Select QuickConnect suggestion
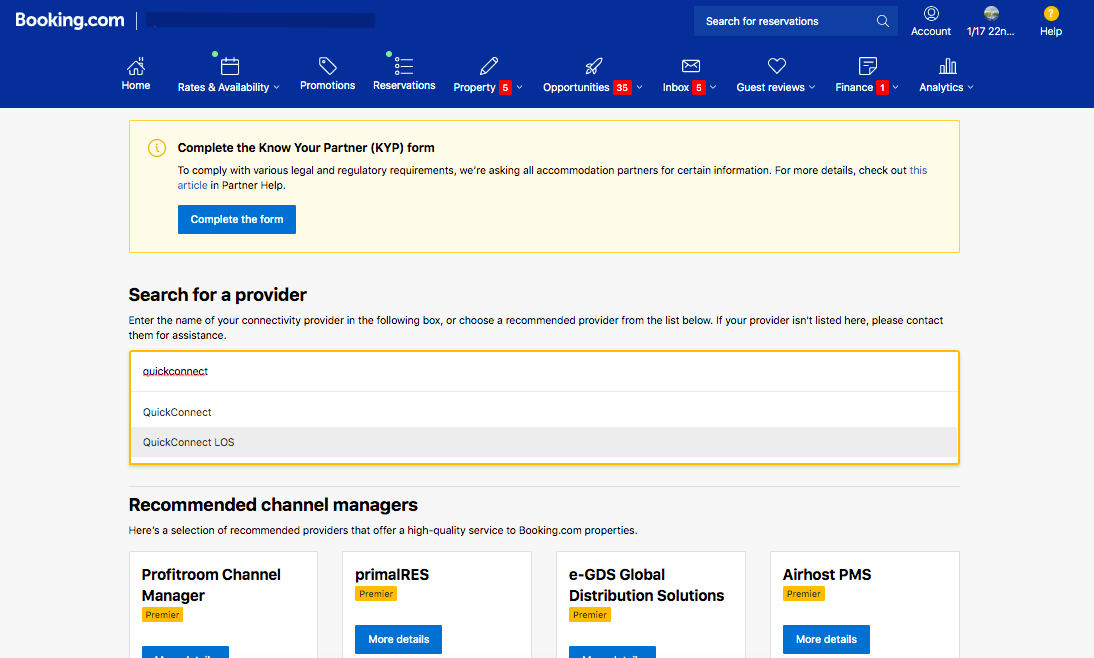The image size is (1094, 658). [544, 412]
